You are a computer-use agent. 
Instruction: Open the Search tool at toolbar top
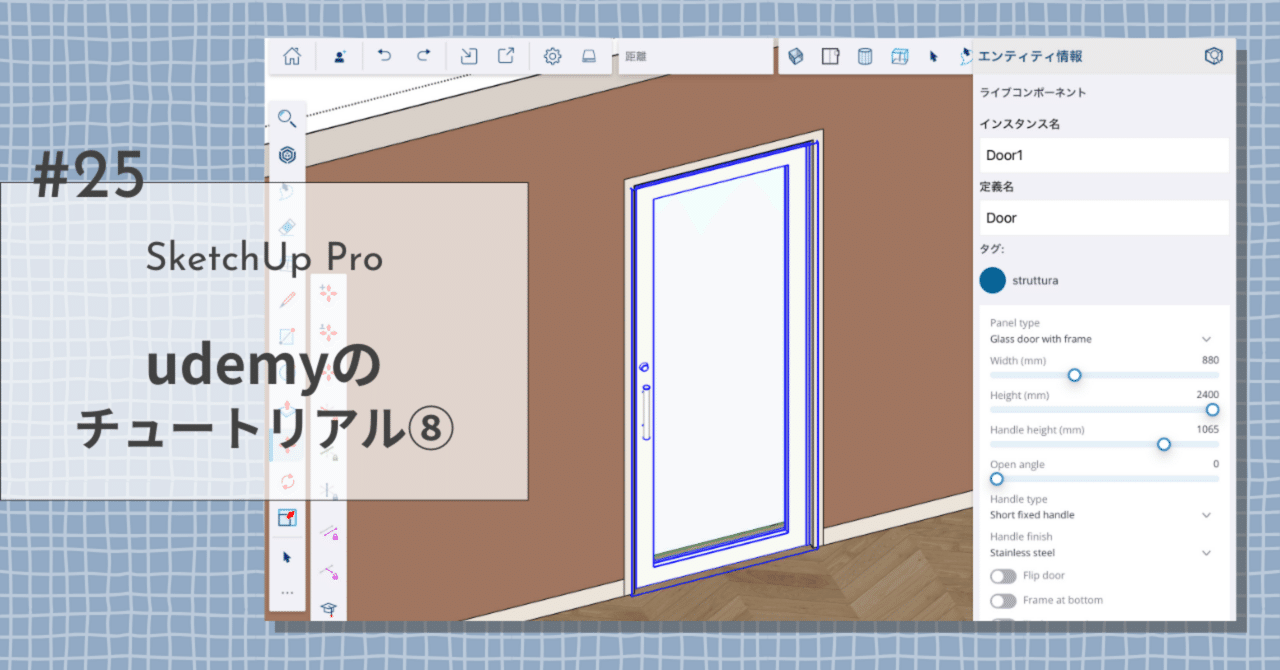click(x=287, y=118)
